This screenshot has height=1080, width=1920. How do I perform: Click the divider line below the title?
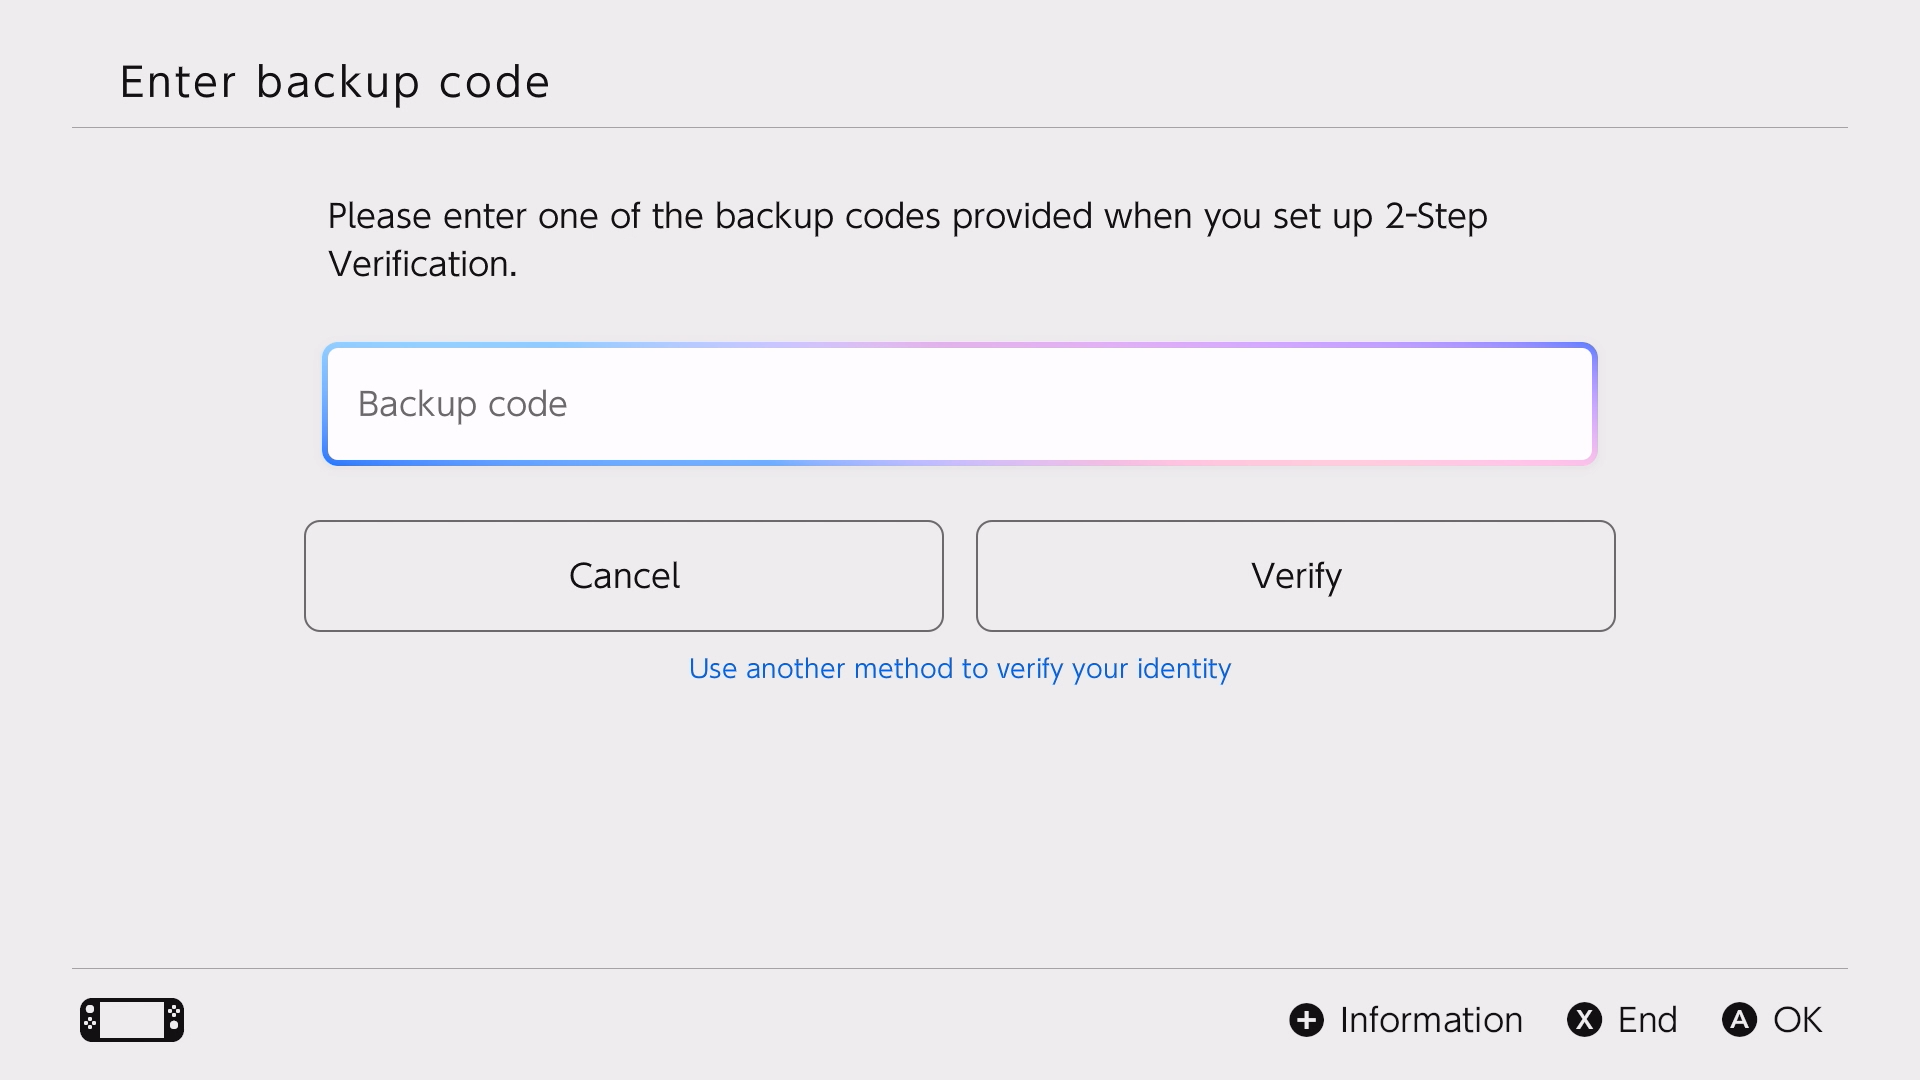coord(959,127)
